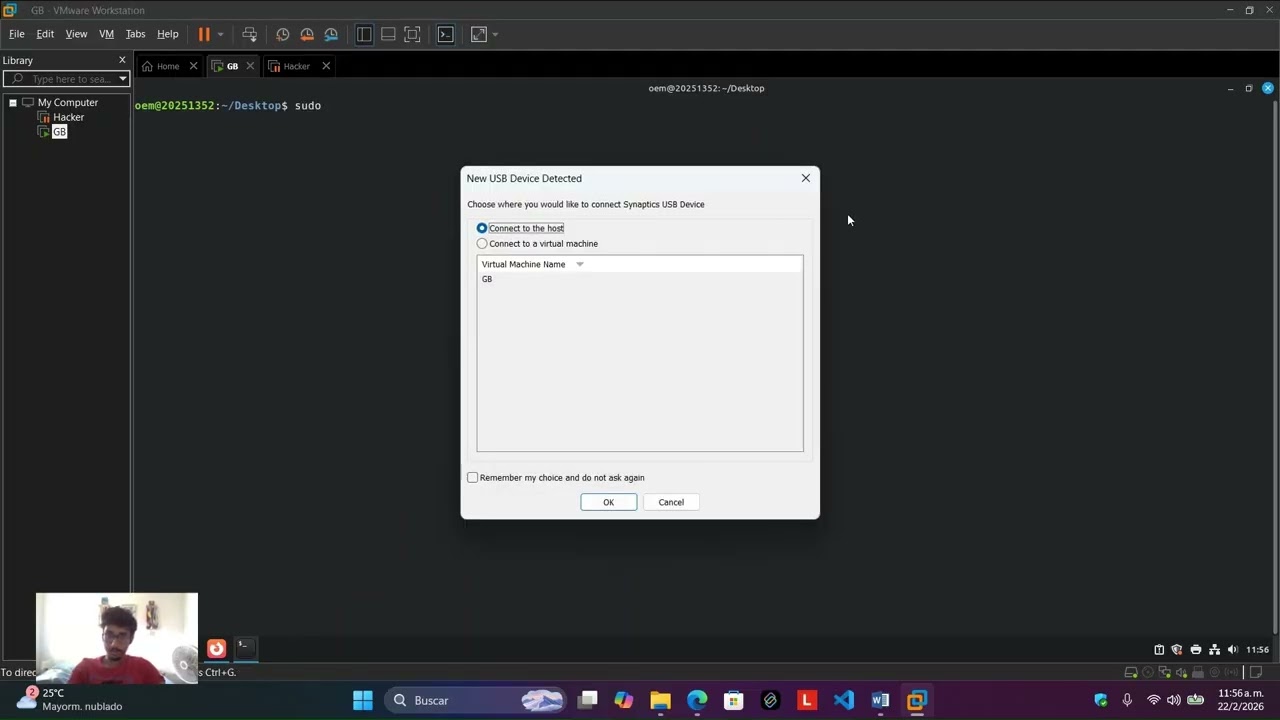Open the power options dropdown beside pause
Viewport: 1280px width, 720px height.
(x=221, y=34)
